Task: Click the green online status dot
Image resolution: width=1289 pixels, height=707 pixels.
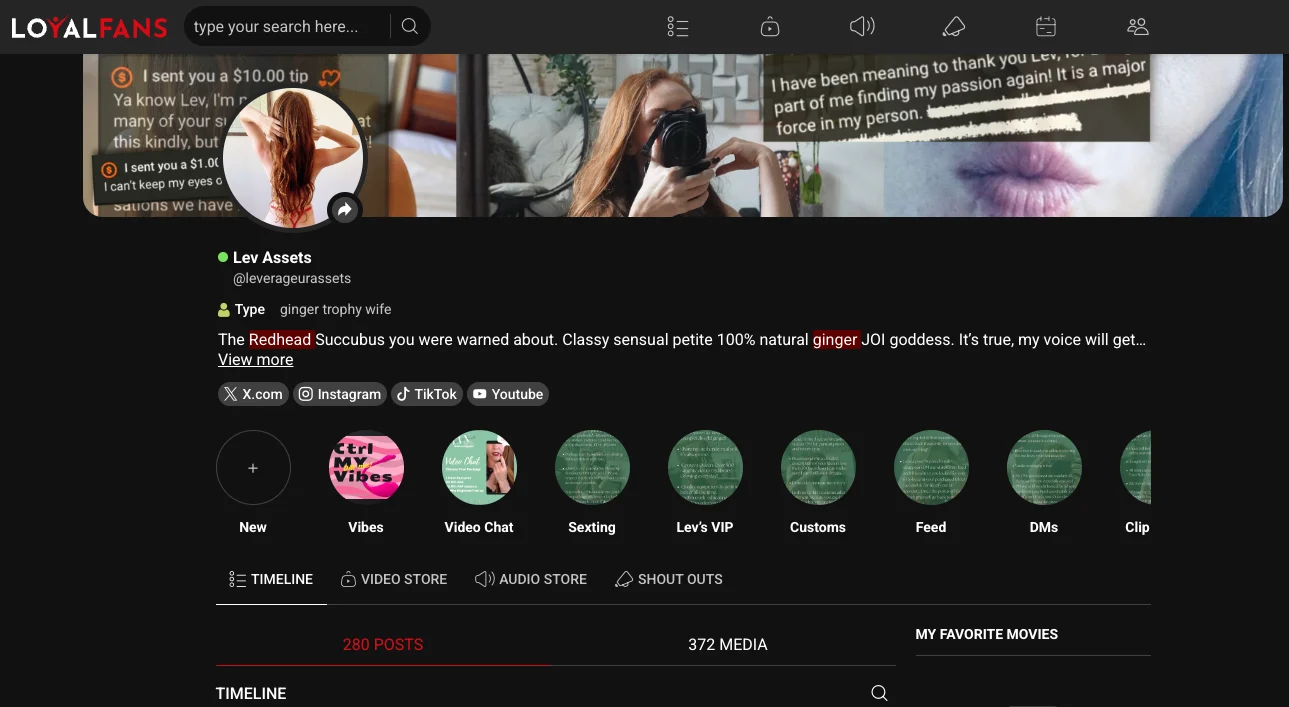Action: tap(223, 257)
